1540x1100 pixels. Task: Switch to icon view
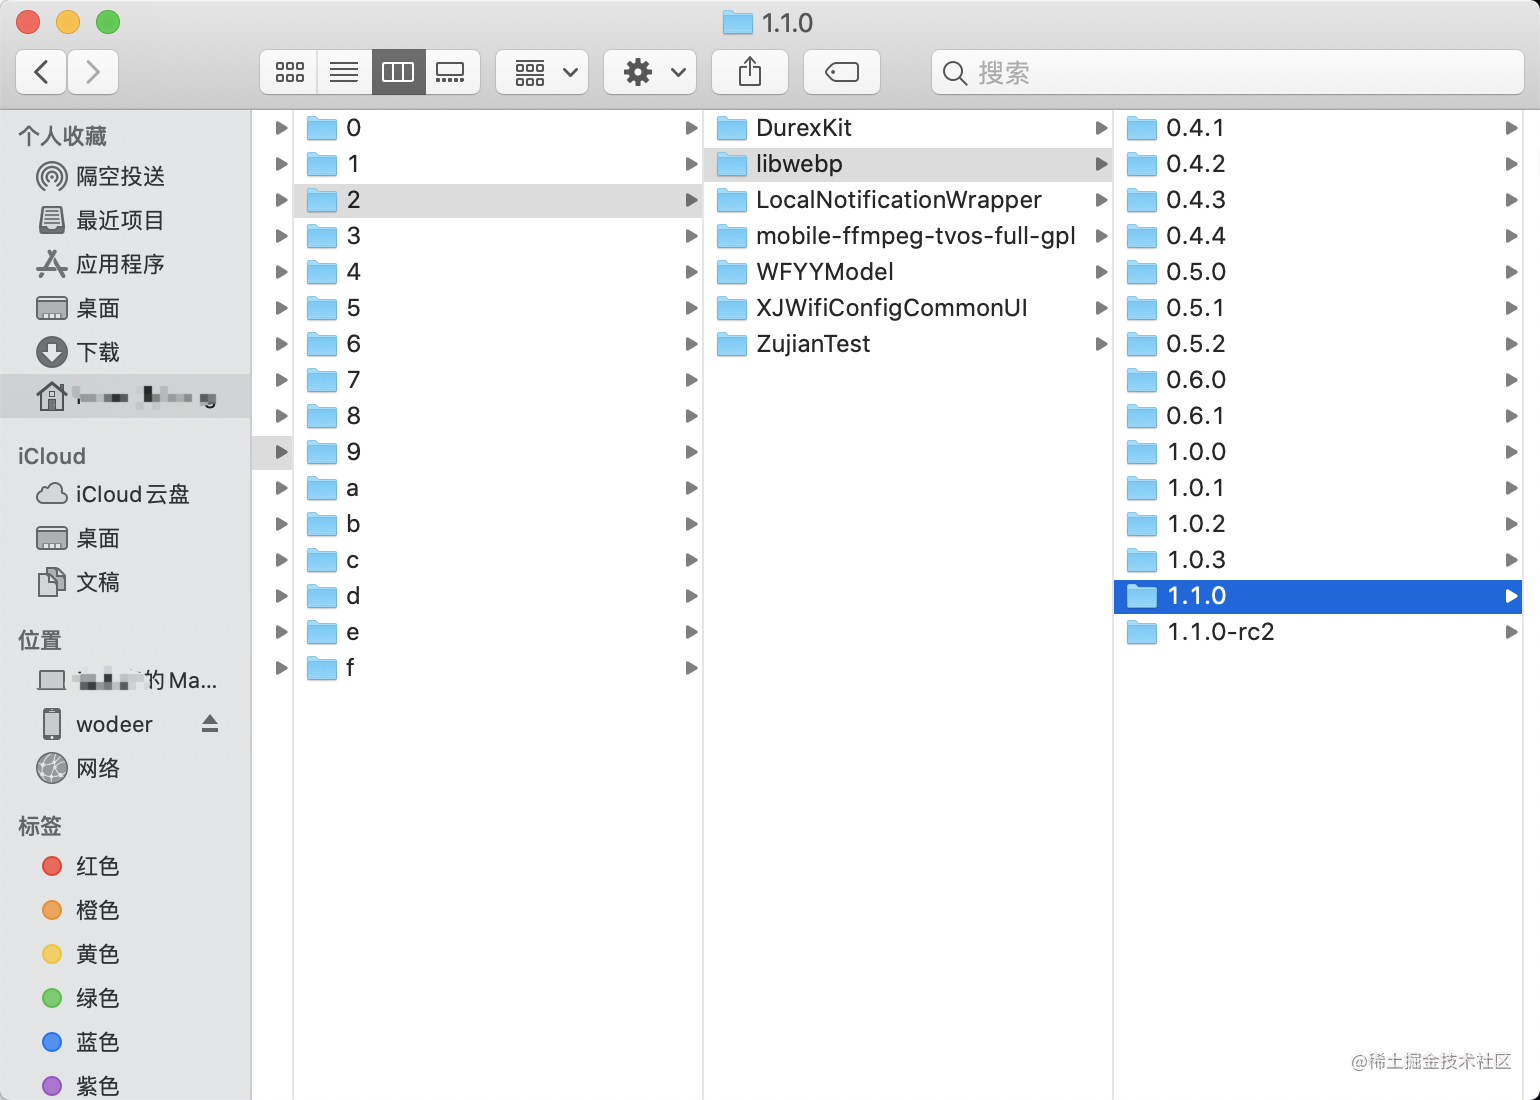288,71
